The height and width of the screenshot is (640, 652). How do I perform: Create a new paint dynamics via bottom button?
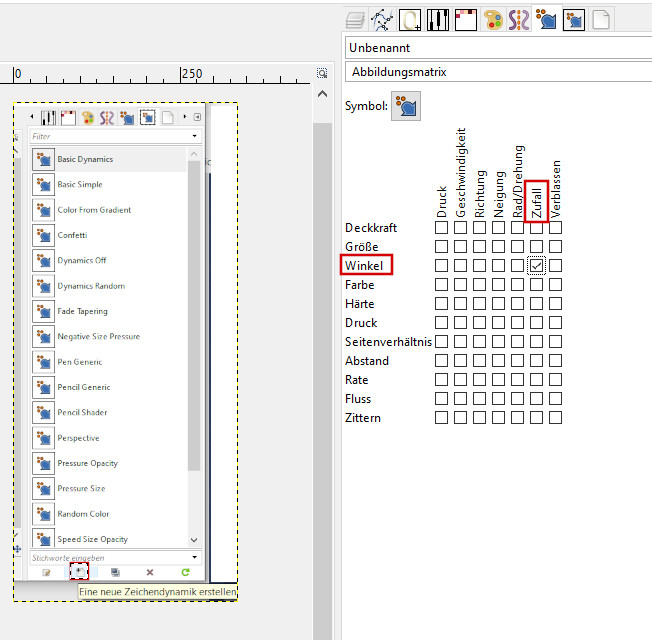point(80,571)
